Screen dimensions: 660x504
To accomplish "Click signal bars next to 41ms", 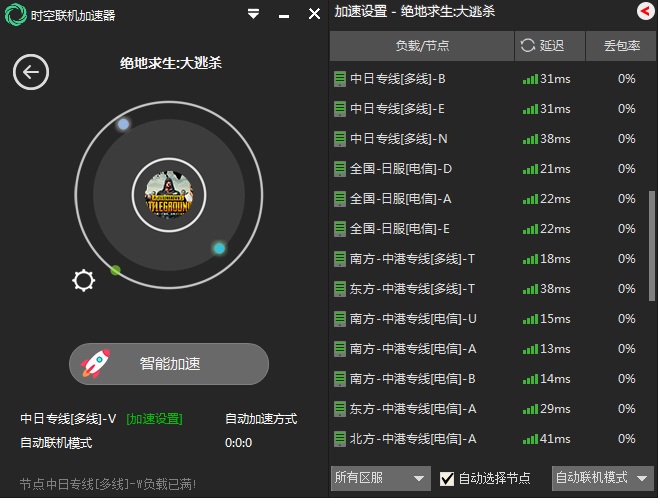I will click(x=530, y=440).
